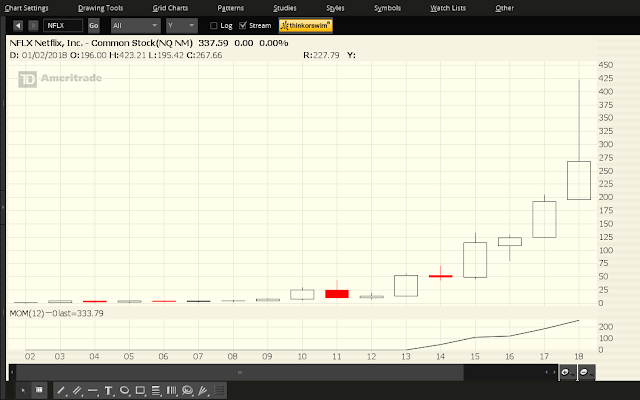Click the 2015 candlestick body
The height and width of the screenshot is (400, 640).
tap(475, 260)
